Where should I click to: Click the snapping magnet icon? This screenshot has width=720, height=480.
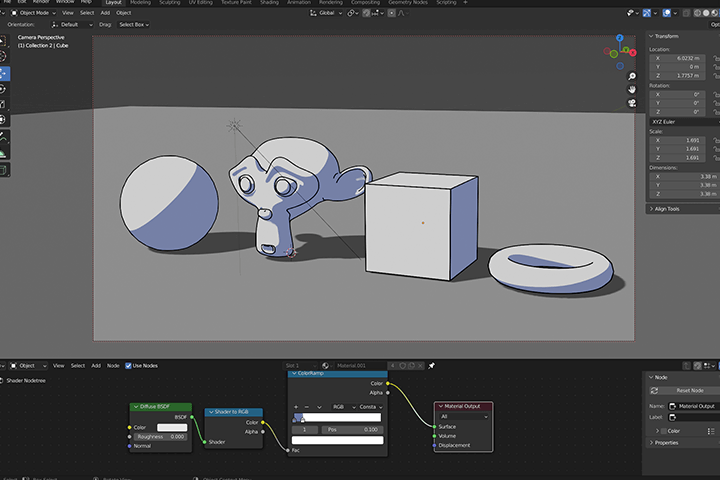click(366, 13)
